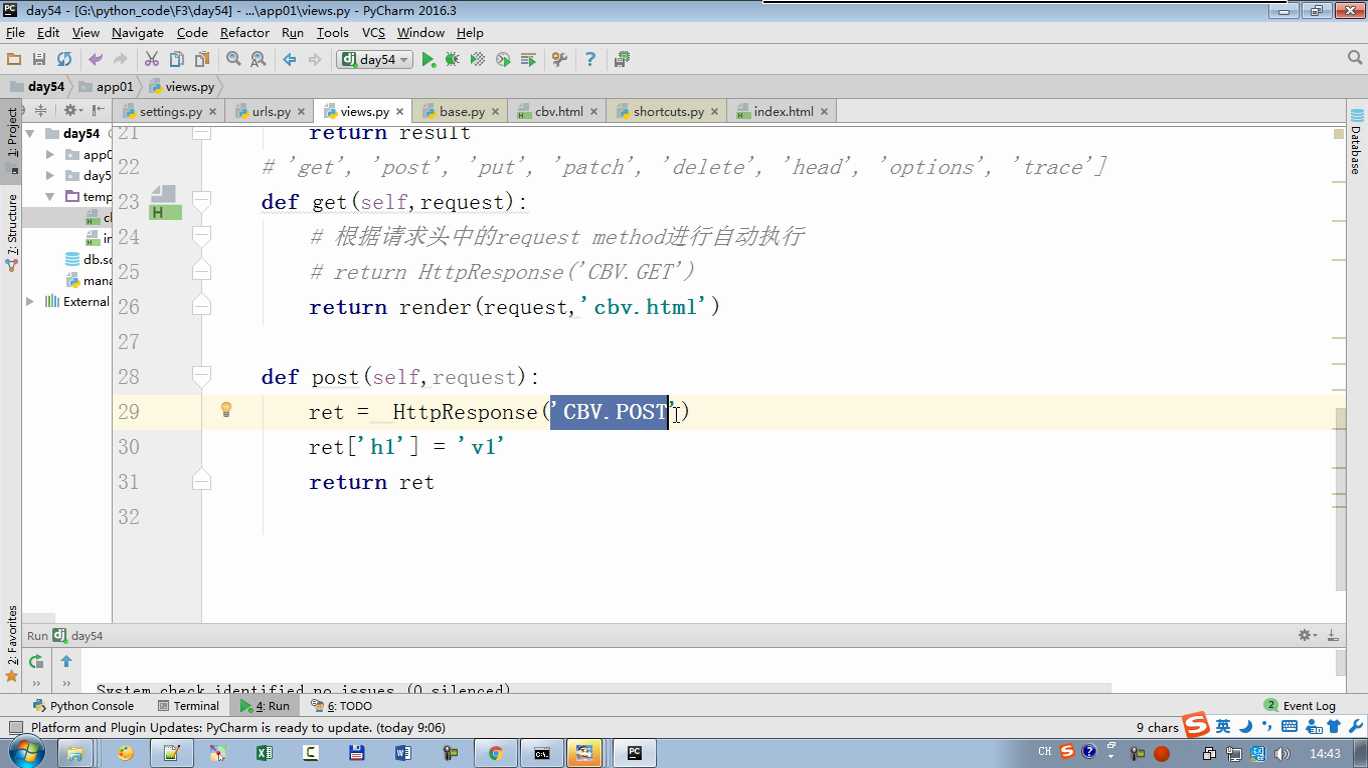Viewport: 1368px width, 768px height.
Task: Click the blue Help question mark
Action: tap(590, 60)
